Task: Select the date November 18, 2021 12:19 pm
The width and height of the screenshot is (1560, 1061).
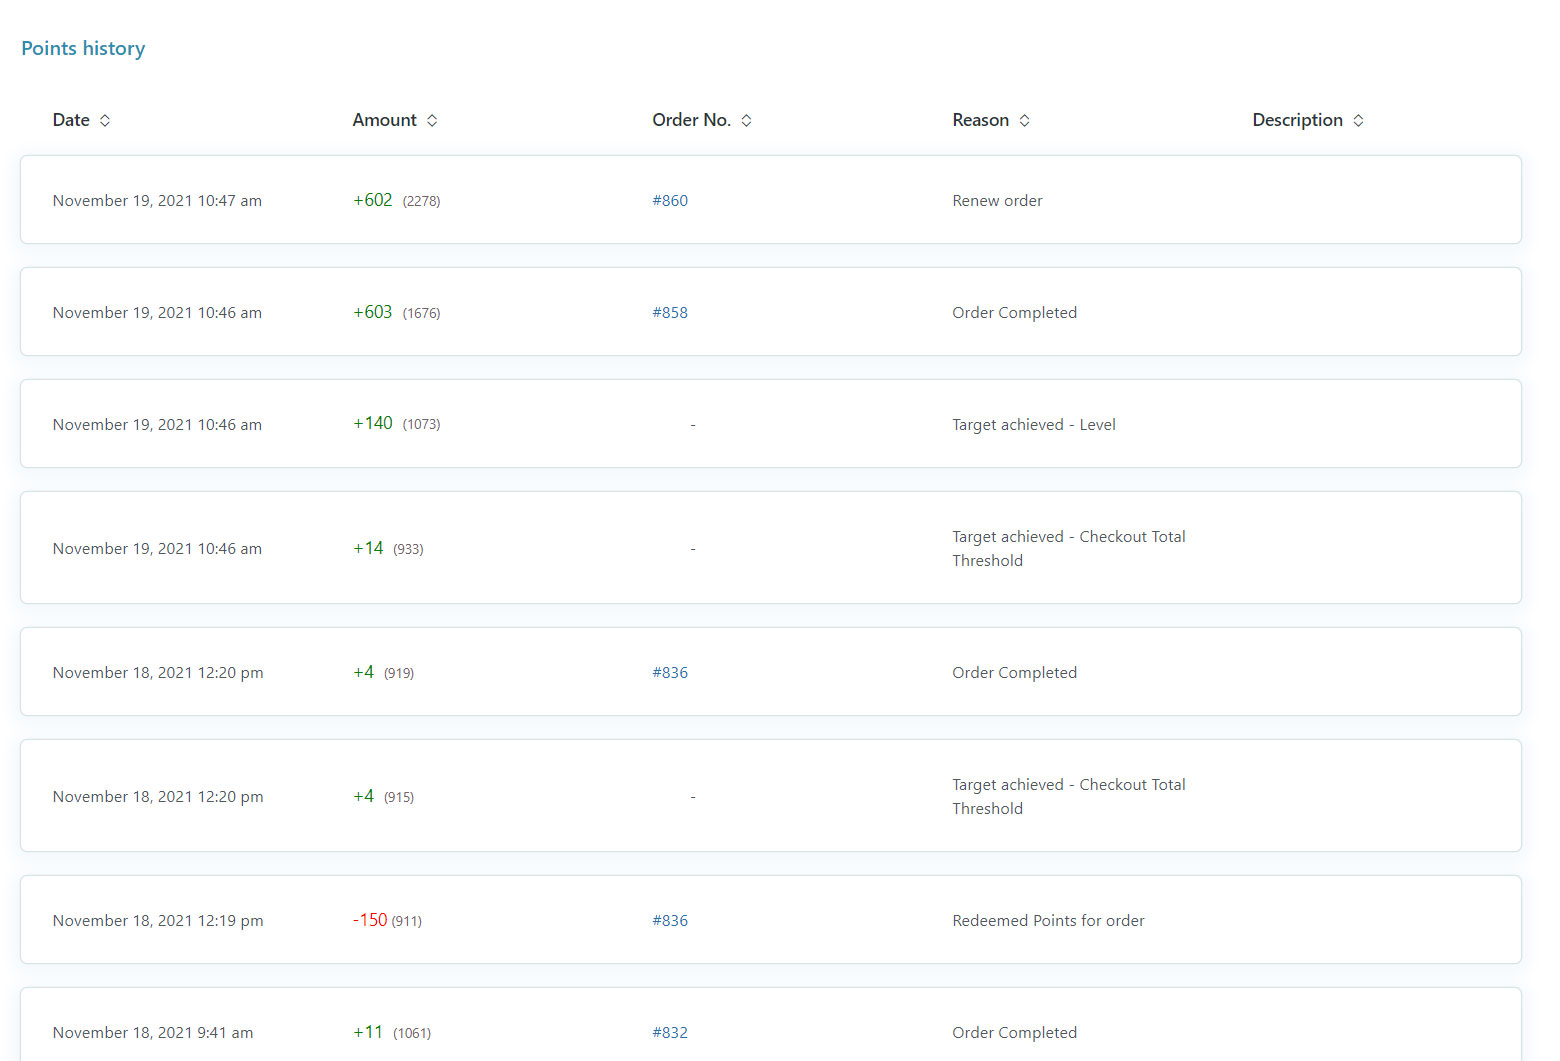Action: [158, 920]
